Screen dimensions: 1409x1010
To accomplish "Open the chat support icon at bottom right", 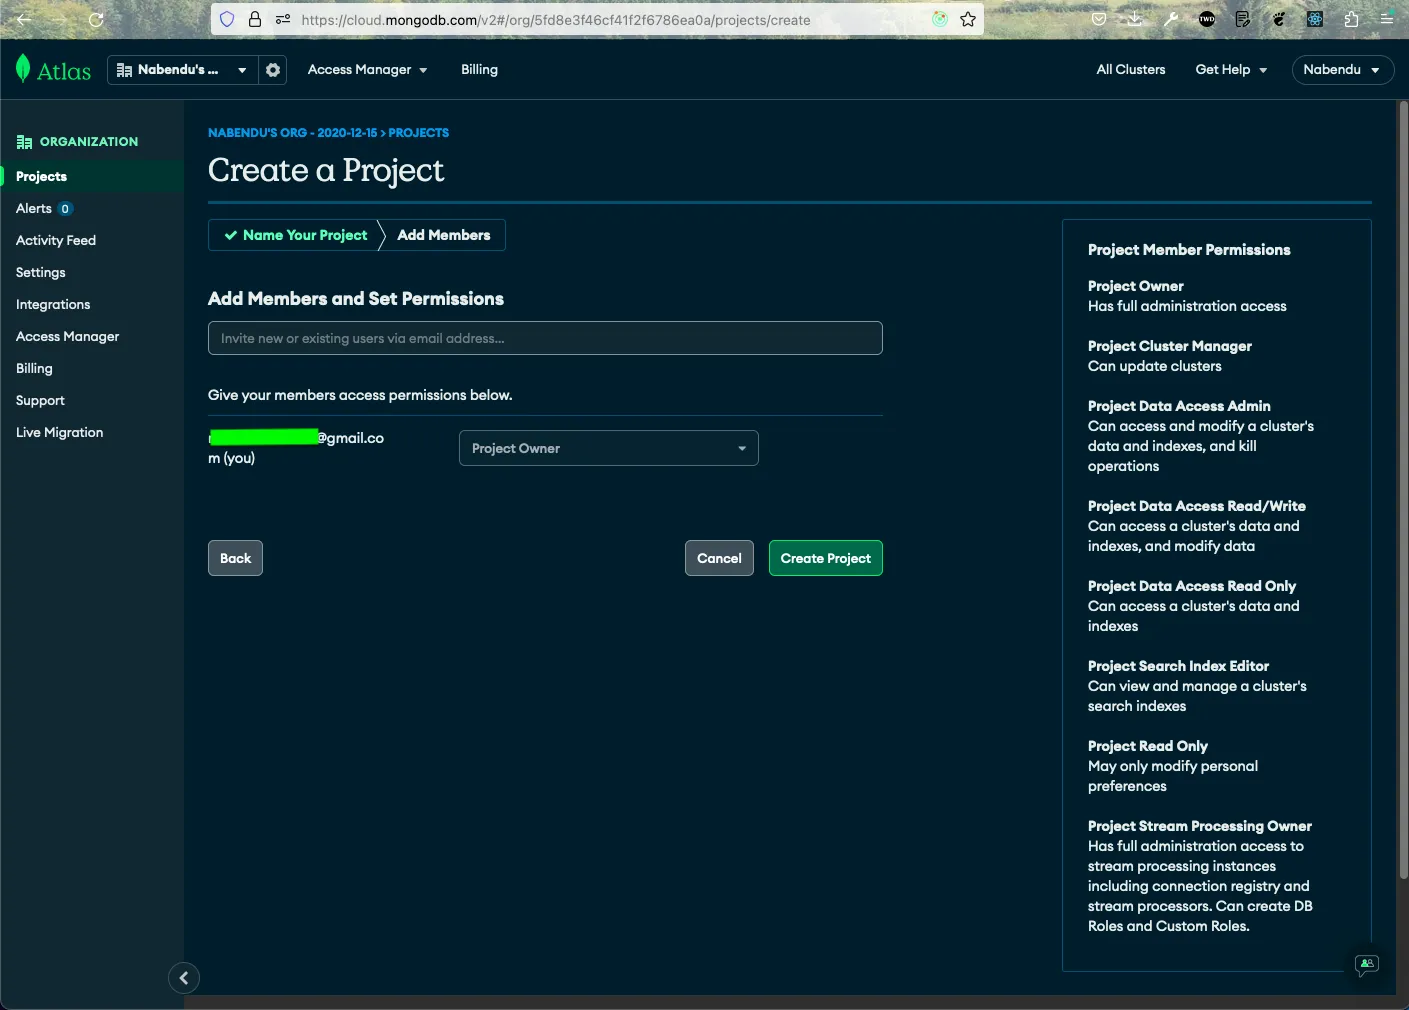I will pyautogui.click(x=1366, y=964).
